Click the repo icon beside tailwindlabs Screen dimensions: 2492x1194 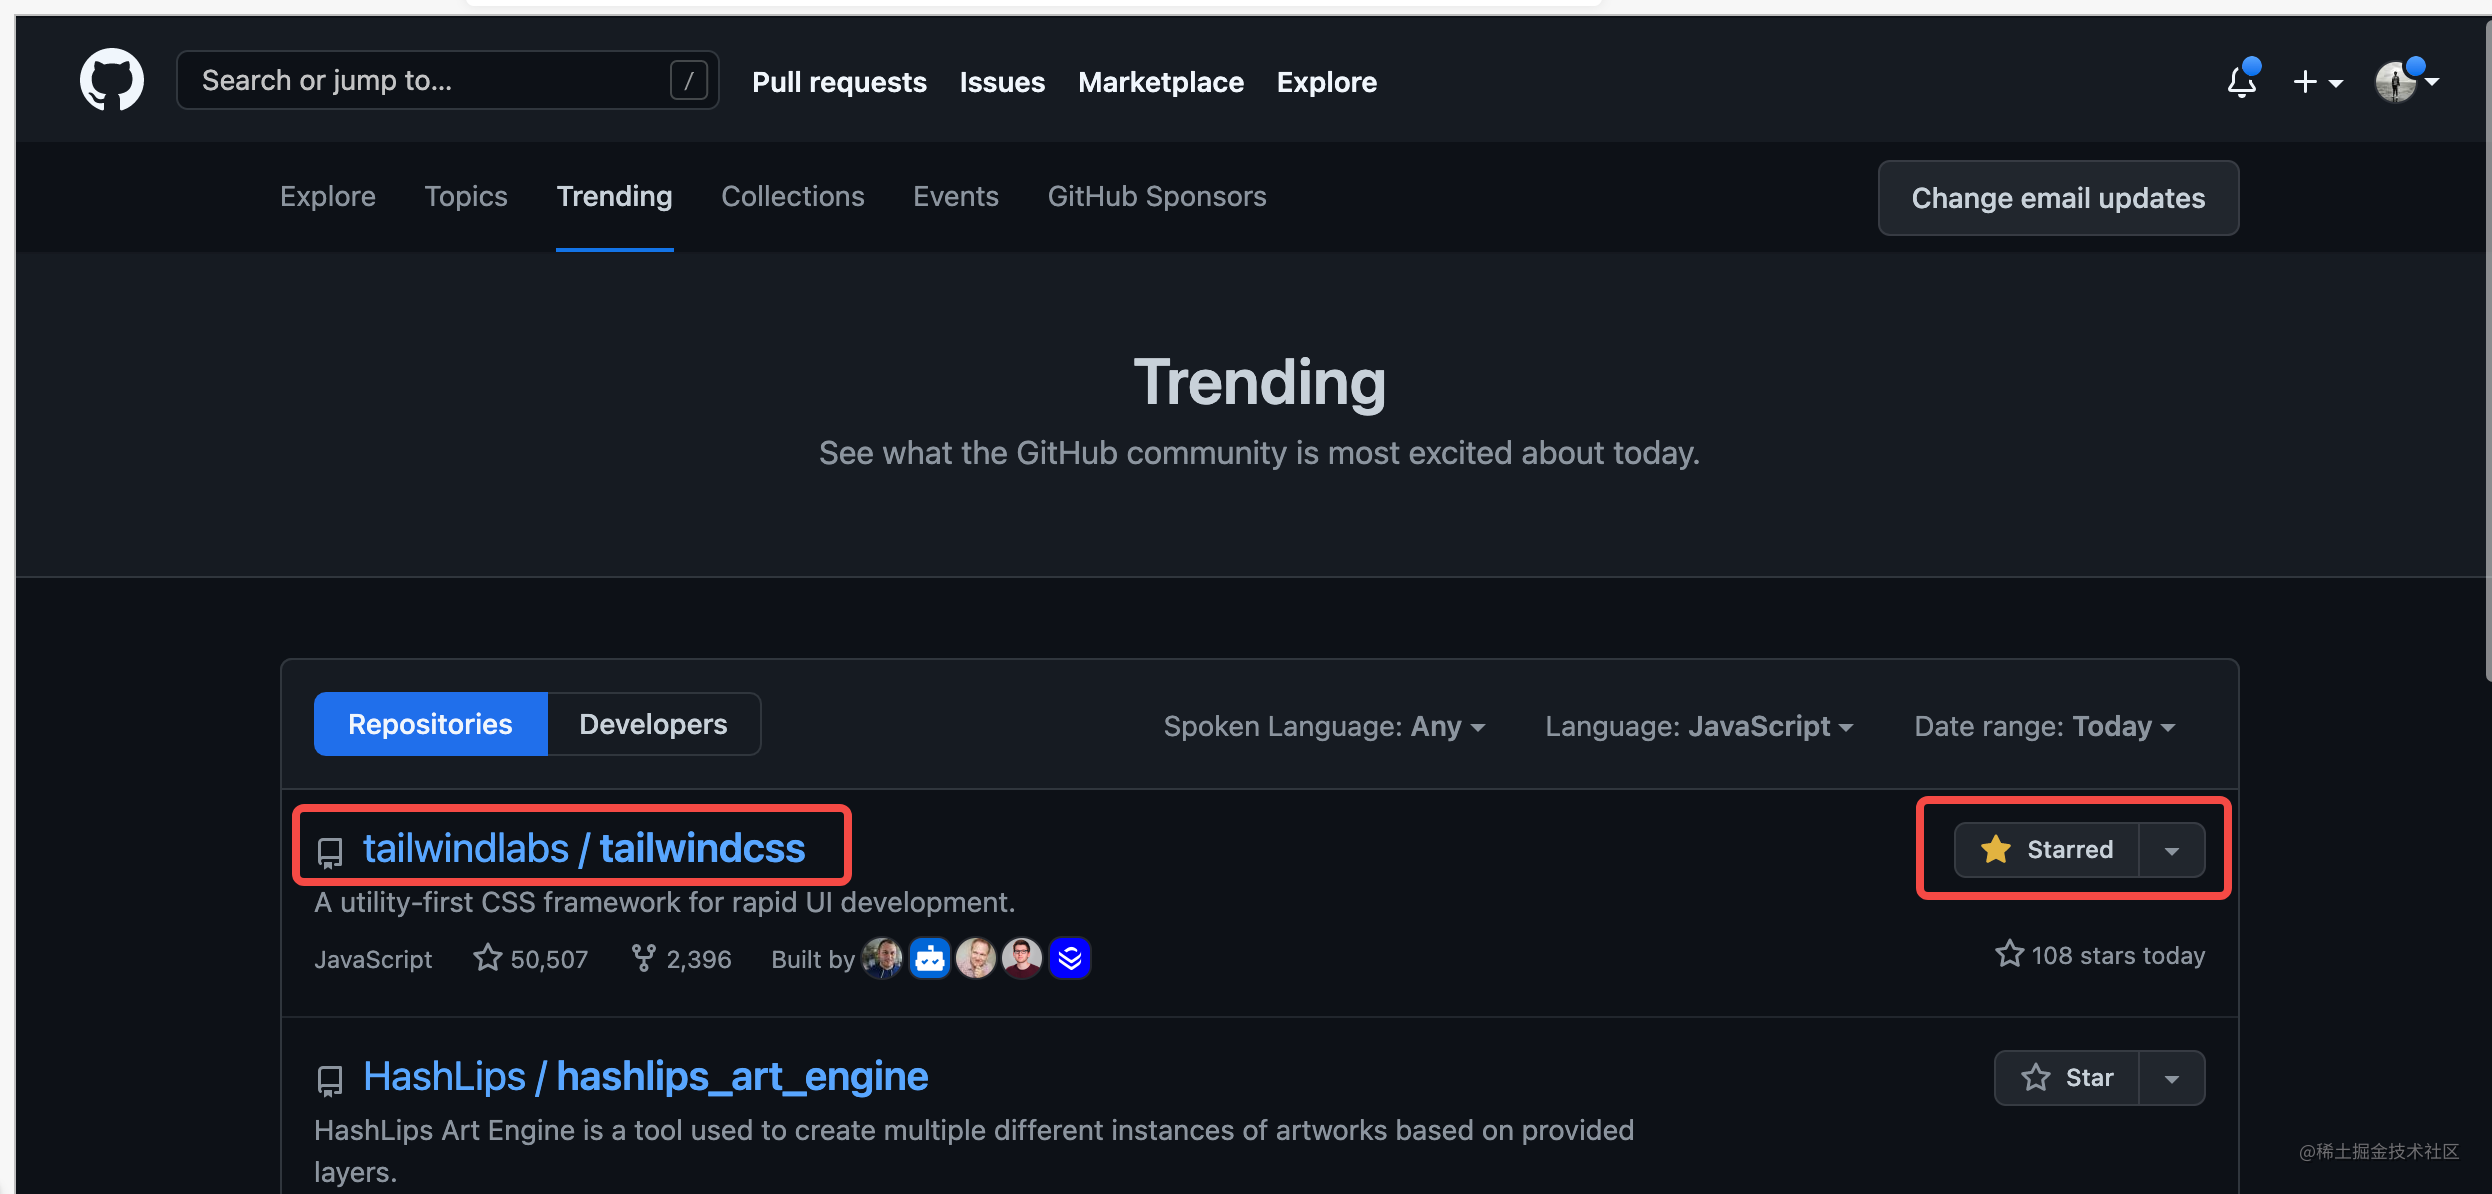click(x=330, y=852)
